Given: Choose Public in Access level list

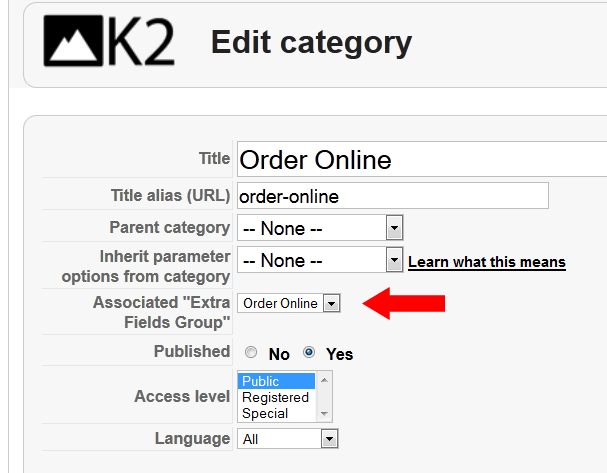Looking at the screenshot, I should pos(277,381).
